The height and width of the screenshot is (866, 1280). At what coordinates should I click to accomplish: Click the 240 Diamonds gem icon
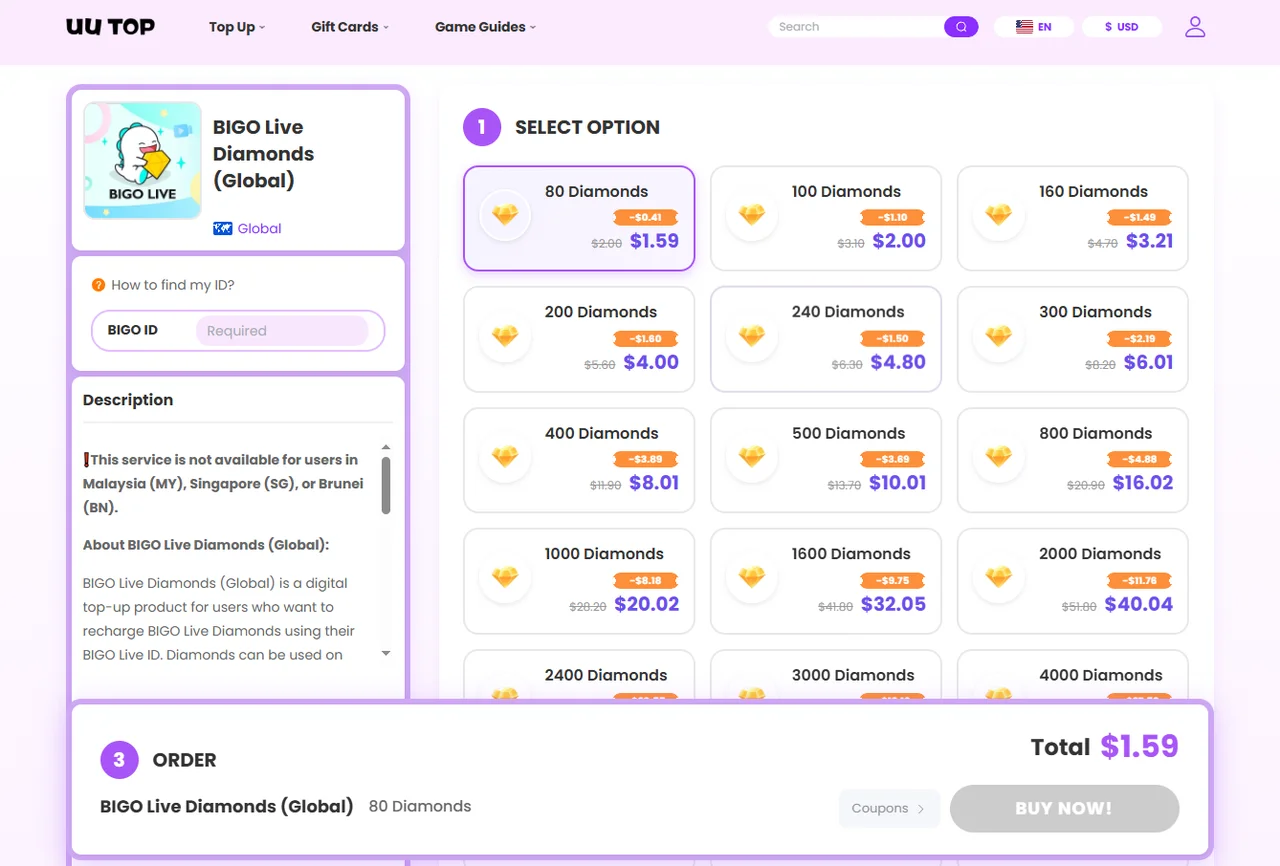(x=752, y=336)
